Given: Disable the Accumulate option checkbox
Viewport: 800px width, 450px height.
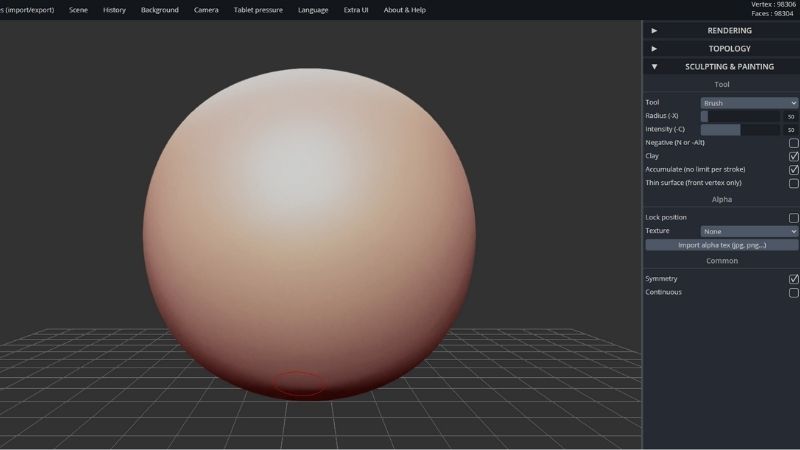Looking at the screenshot, I should 794,170.
